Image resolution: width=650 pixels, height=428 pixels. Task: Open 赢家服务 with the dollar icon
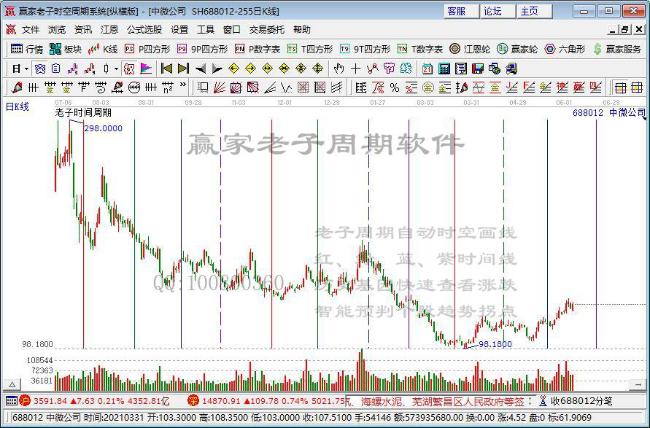pos(617,49)
